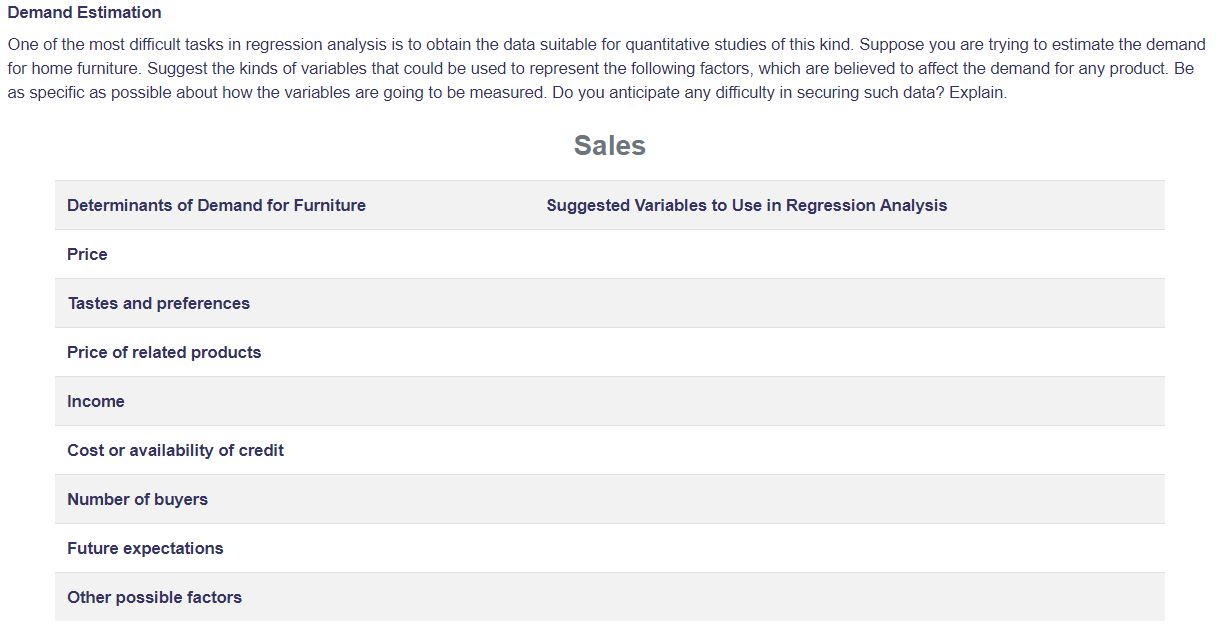The width and height of the screenshot is (1225, 635).
Task: Select the 'Other possible factors' row
Action: point(610,597)
